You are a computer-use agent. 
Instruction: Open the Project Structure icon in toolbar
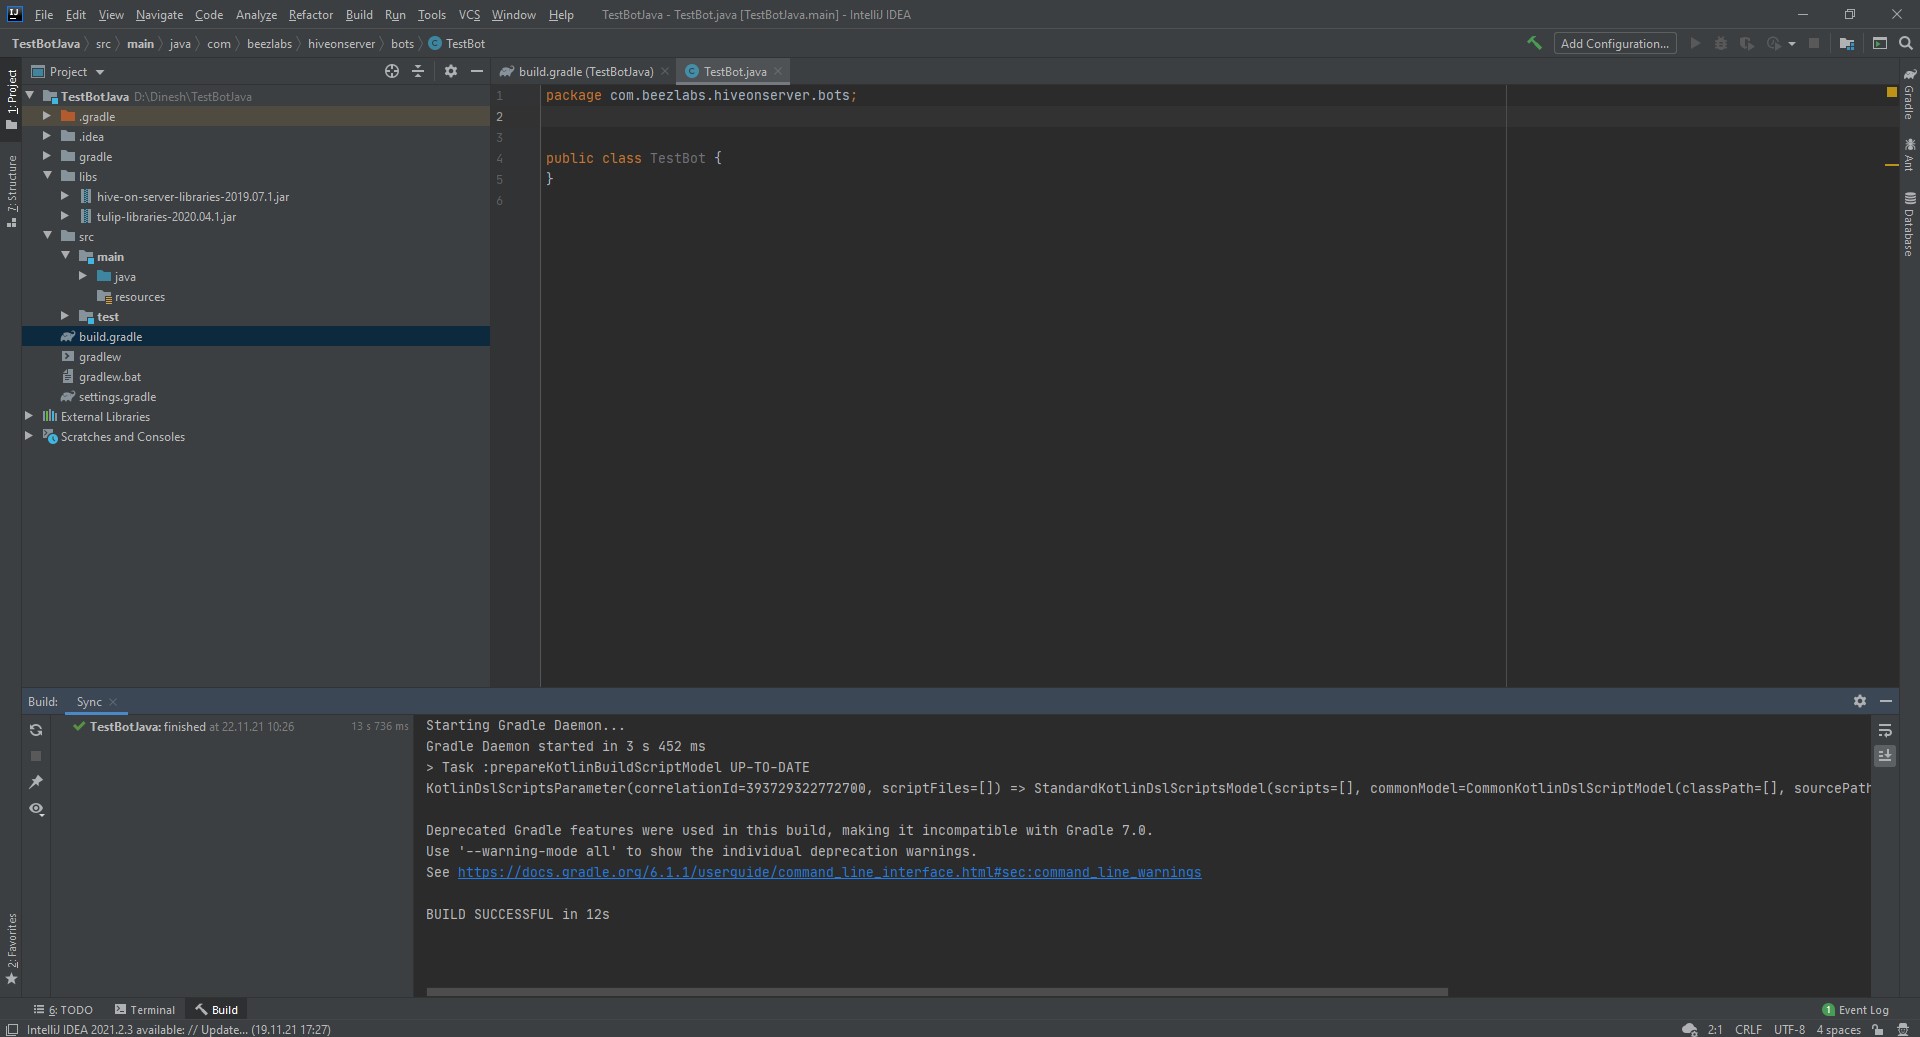(x=1847, y=43)
